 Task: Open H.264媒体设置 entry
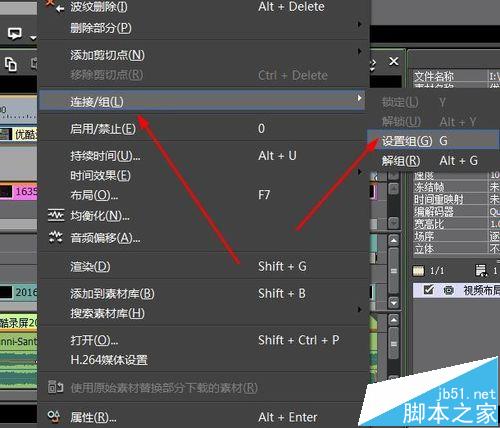point(203,360)
